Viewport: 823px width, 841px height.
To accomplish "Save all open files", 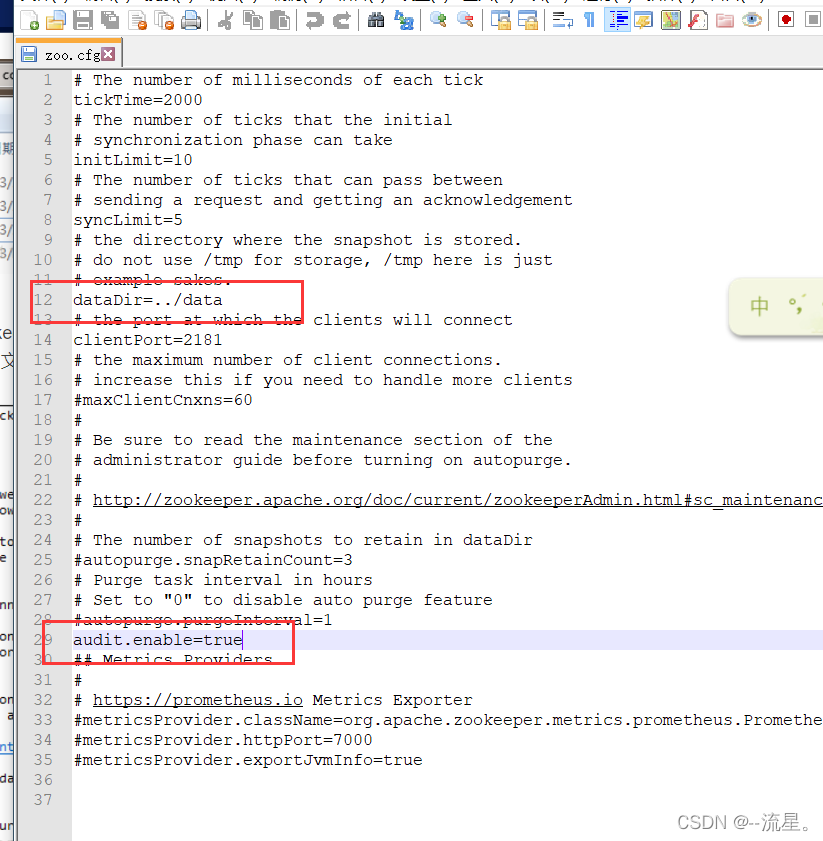I will [x=110, y=20].
